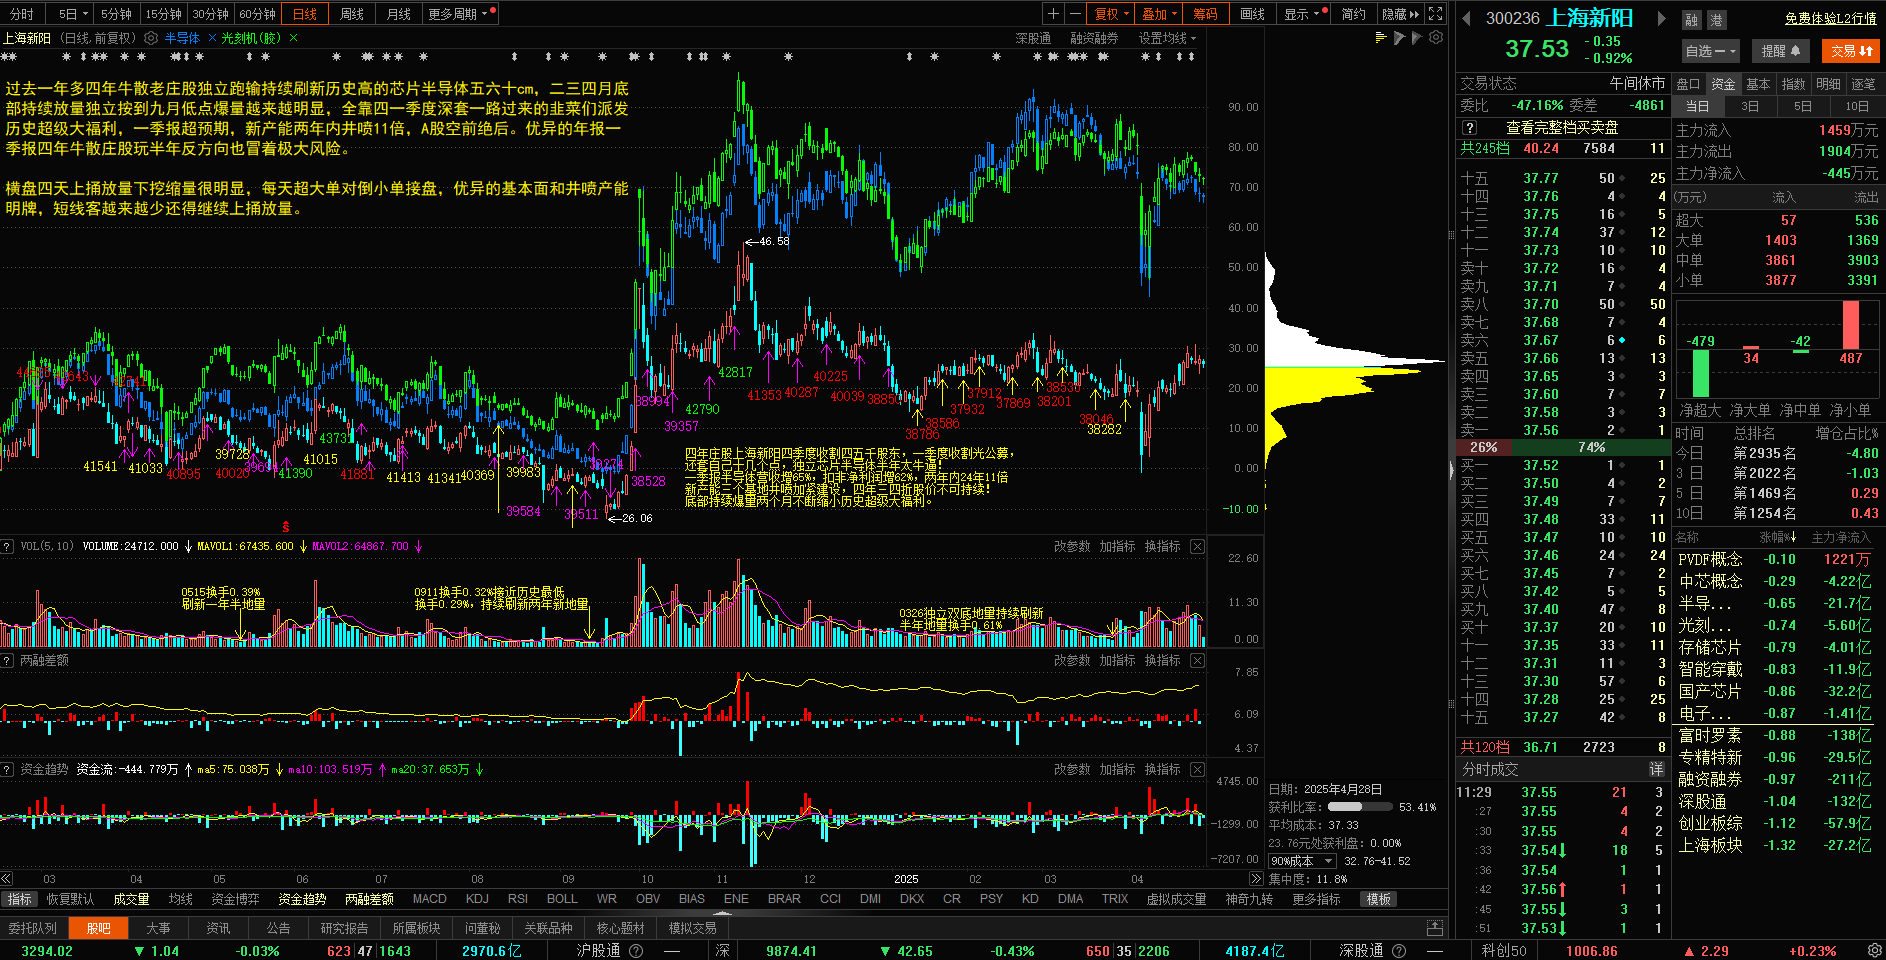This screenshot has height=960, width=1886.
Task: Select the 日线 daily period
Action: [305, 14]
